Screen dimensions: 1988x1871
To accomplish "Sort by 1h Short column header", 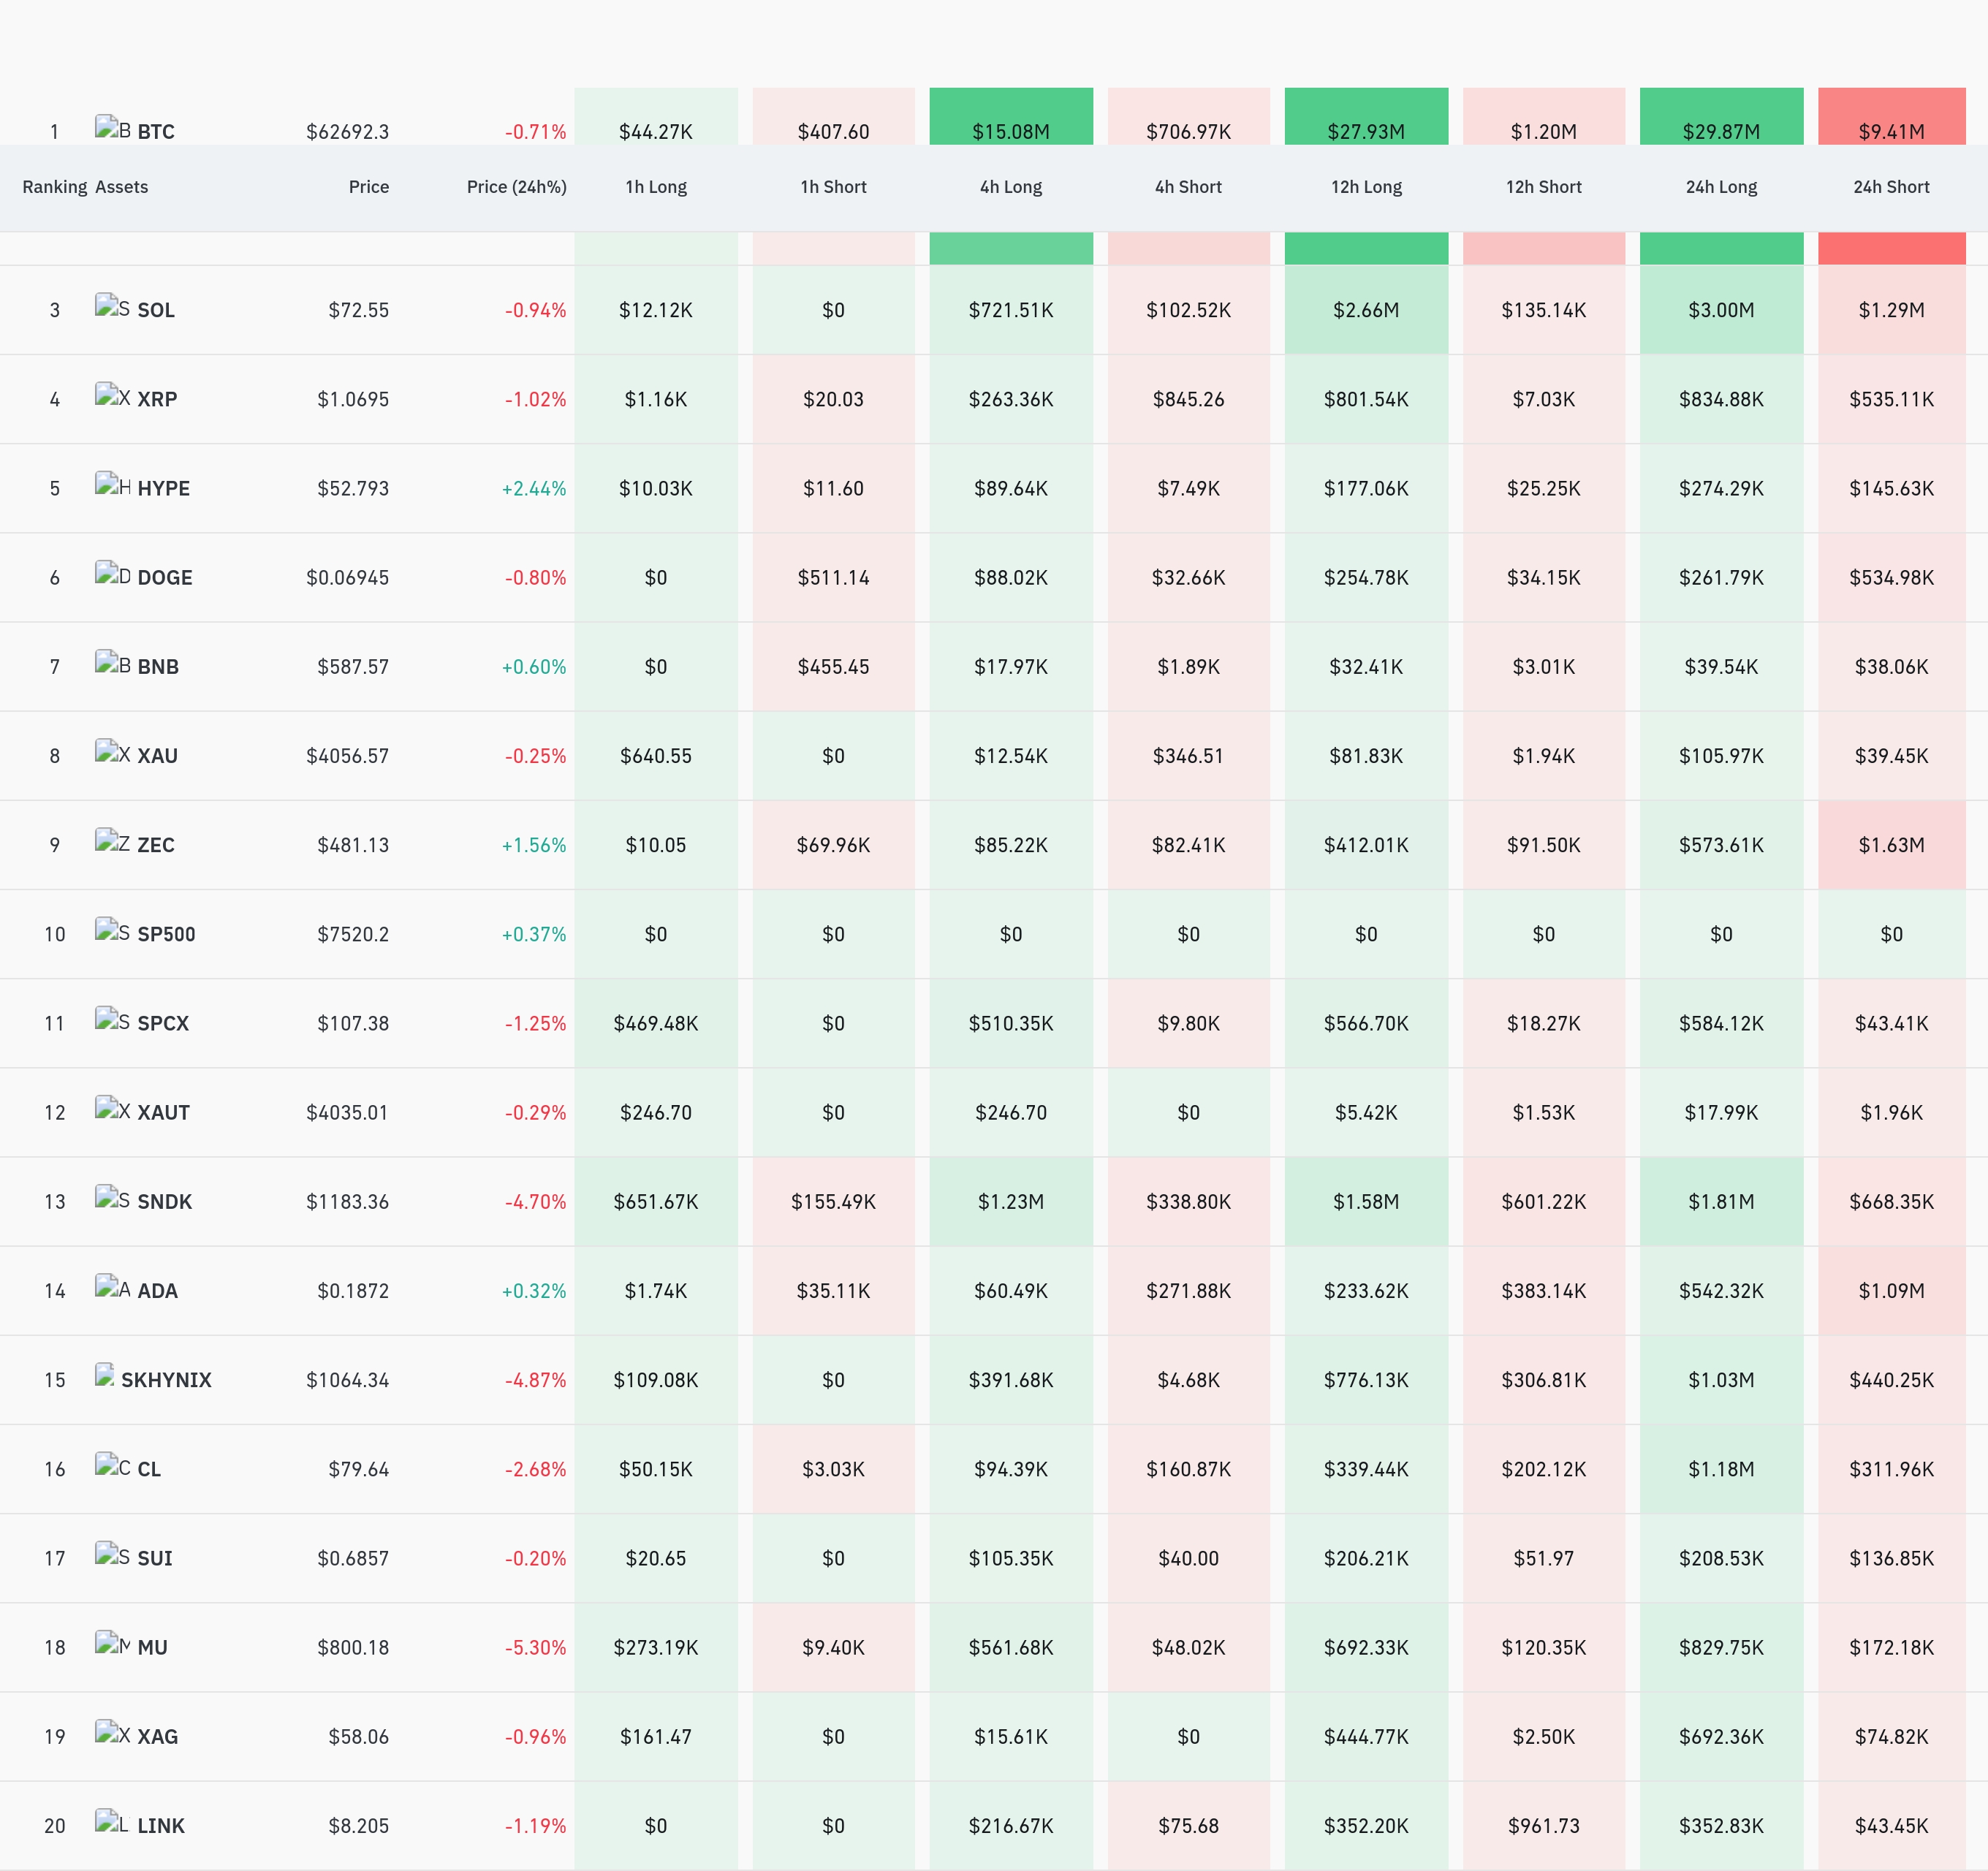I will (x=833, y=187).
